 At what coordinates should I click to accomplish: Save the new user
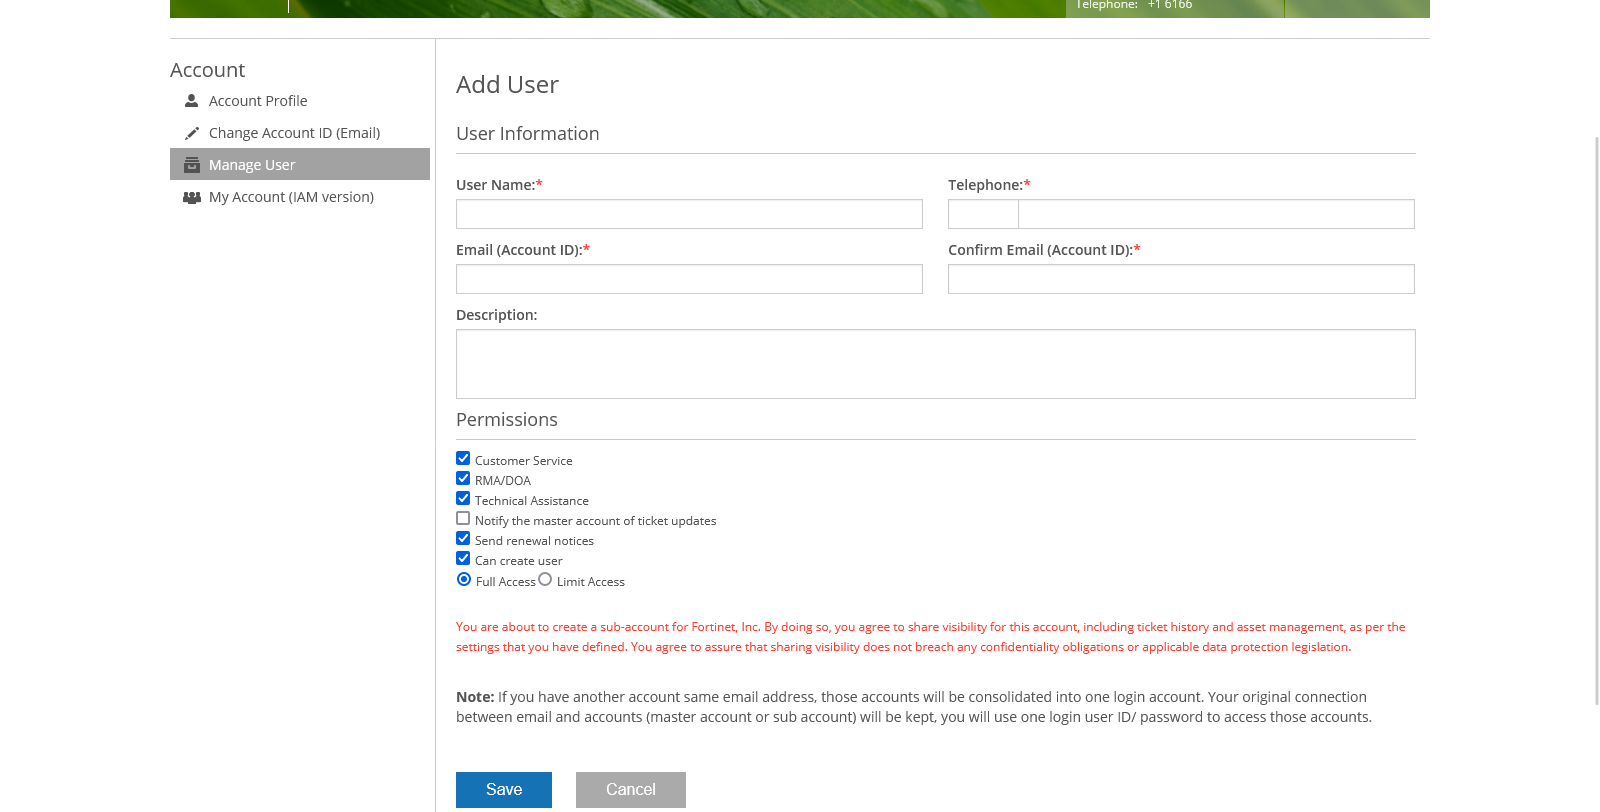tap(504, 790)
